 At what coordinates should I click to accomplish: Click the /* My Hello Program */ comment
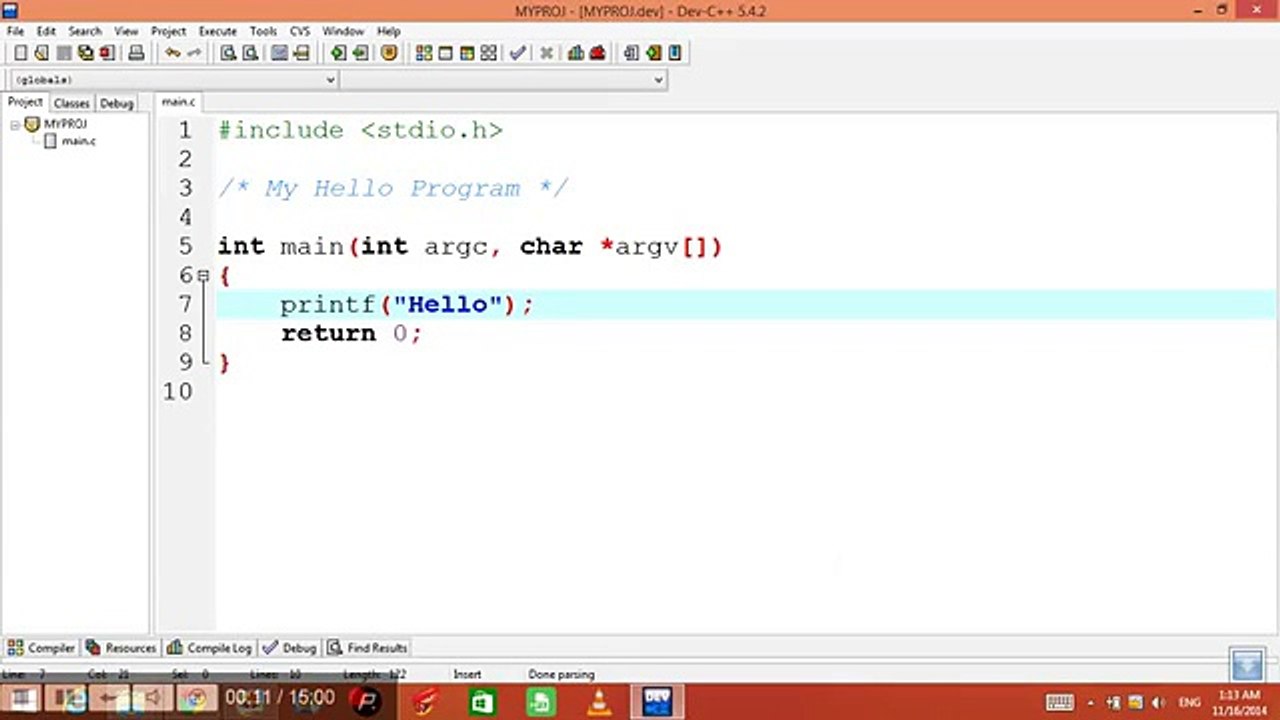click(x=393, y=188)
